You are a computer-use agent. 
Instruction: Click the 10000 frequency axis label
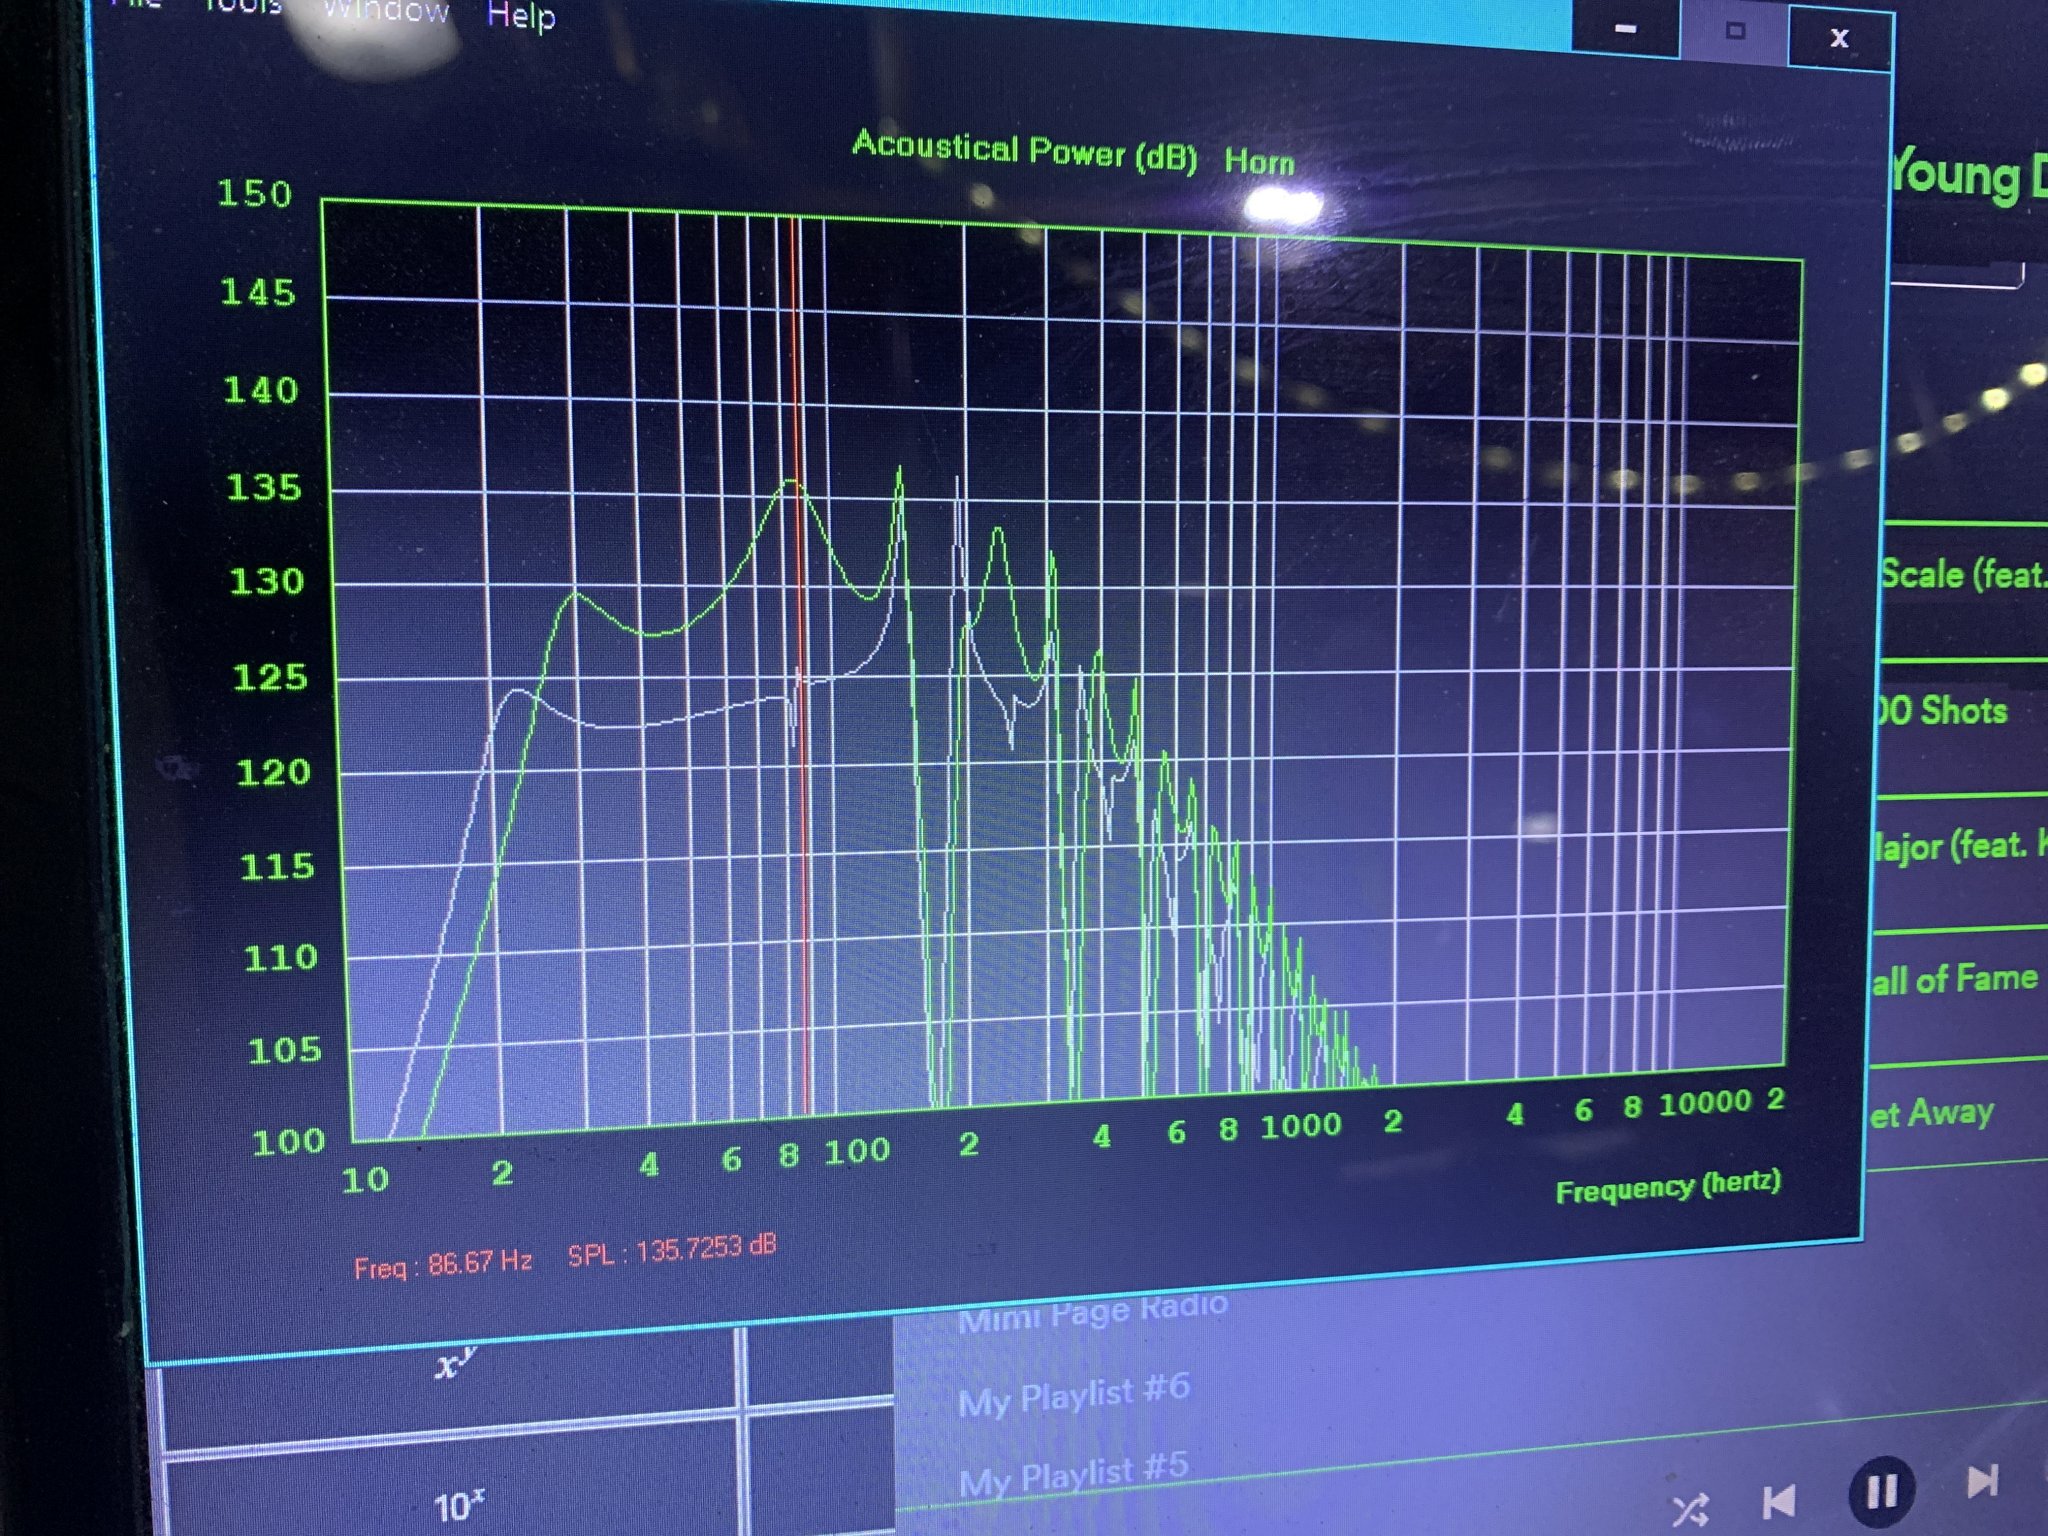[1705, 1103]
